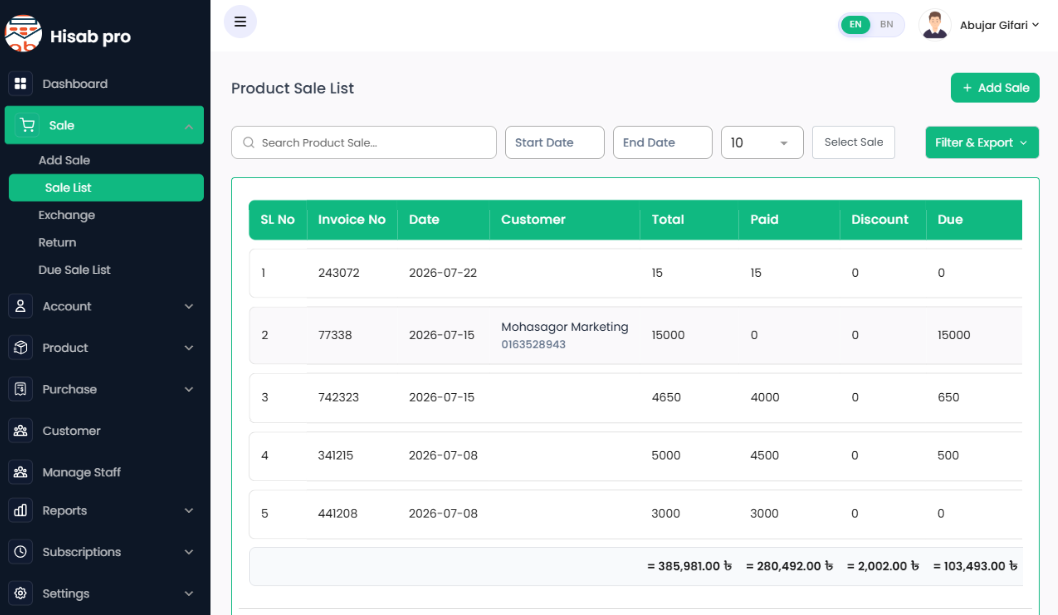The height and width of the screenshot is (615, 1058).
Task: Click the discount sum 2,002.00
Action: coord(883,566)
